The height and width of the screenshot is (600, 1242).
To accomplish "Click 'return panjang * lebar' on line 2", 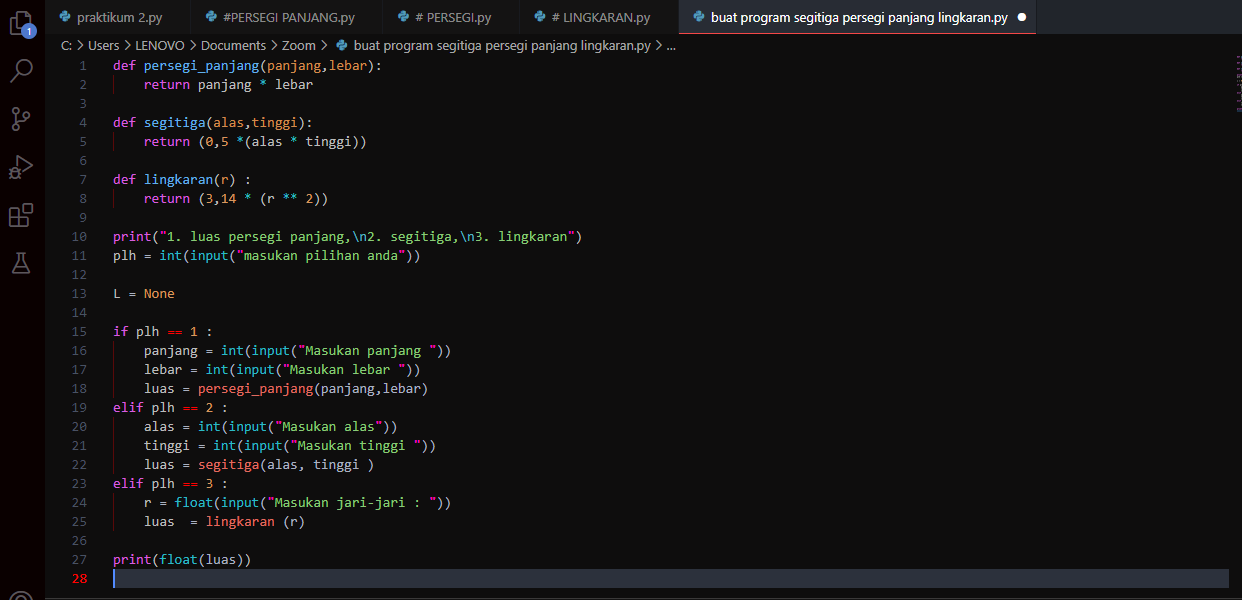I will 228,84.
